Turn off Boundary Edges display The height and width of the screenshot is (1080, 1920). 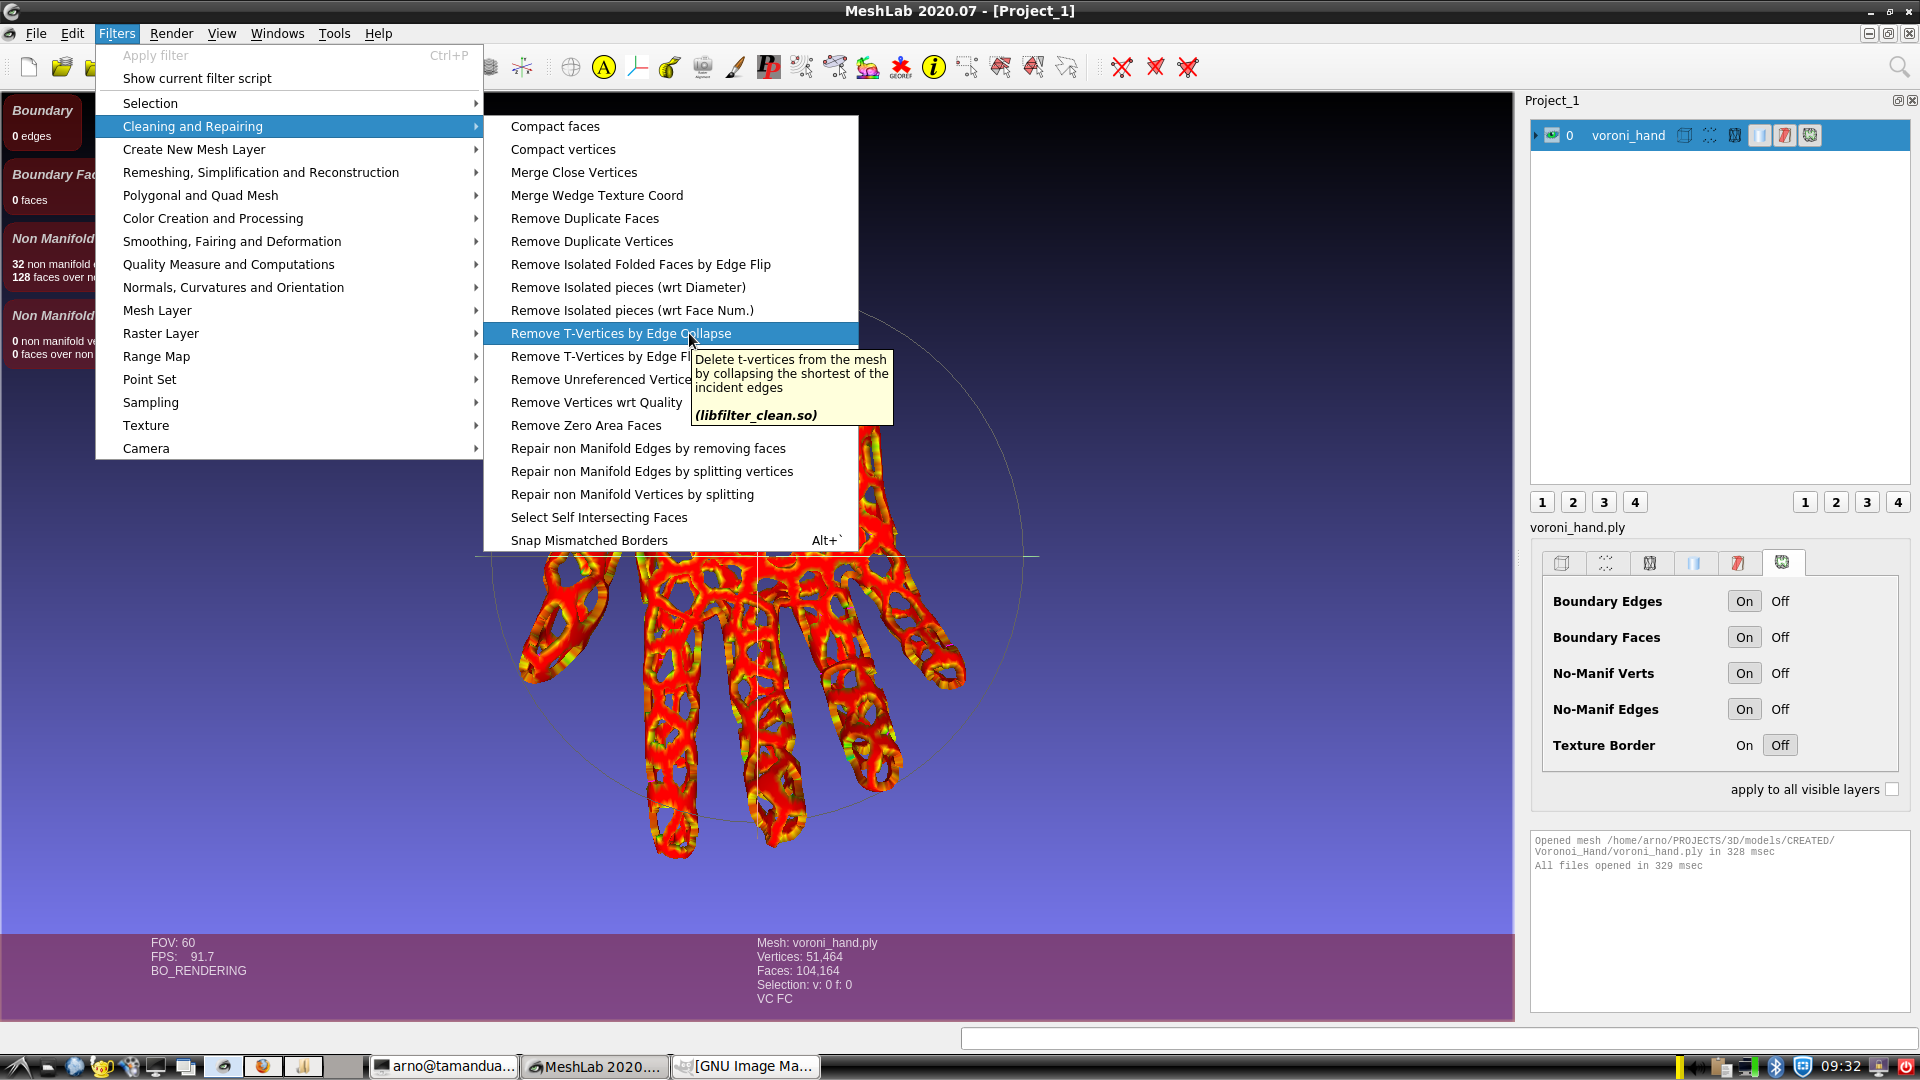pyautogui.click(x=1779, y=601)
